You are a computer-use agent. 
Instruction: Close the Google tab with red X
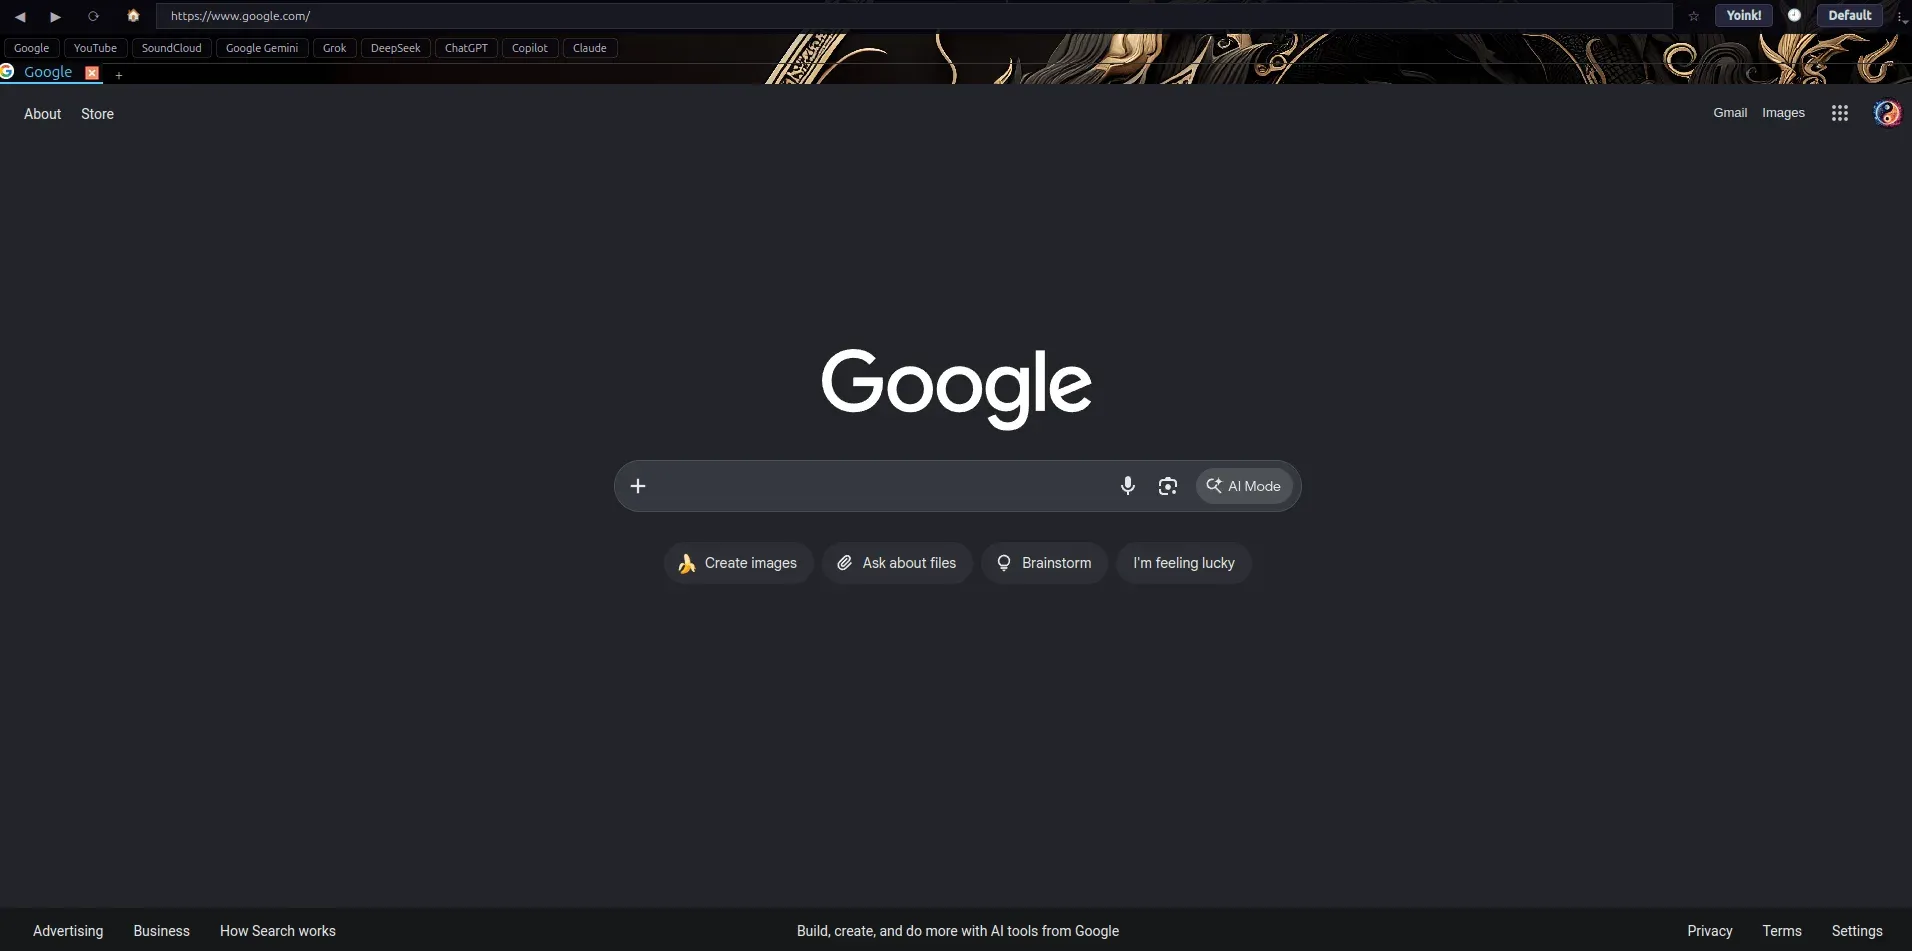(92, 73)
